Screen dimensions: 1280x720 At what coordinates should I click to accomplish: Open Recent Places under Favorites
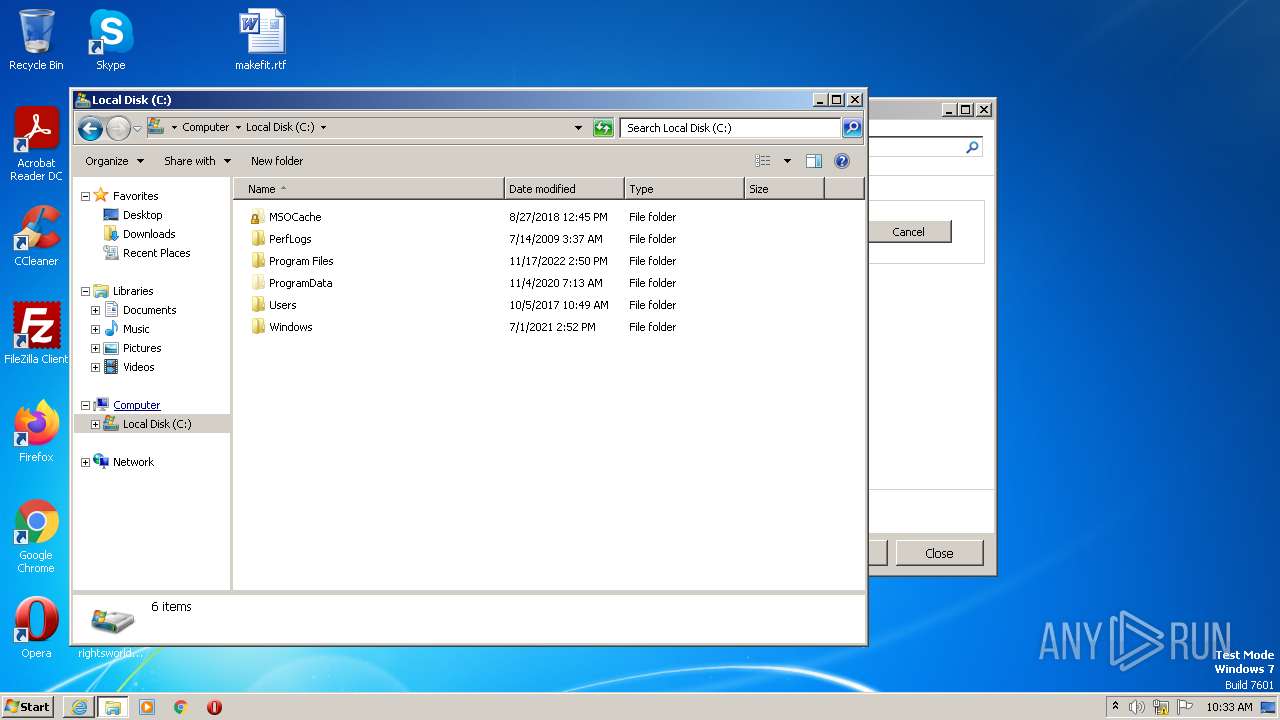pos(156,253)
